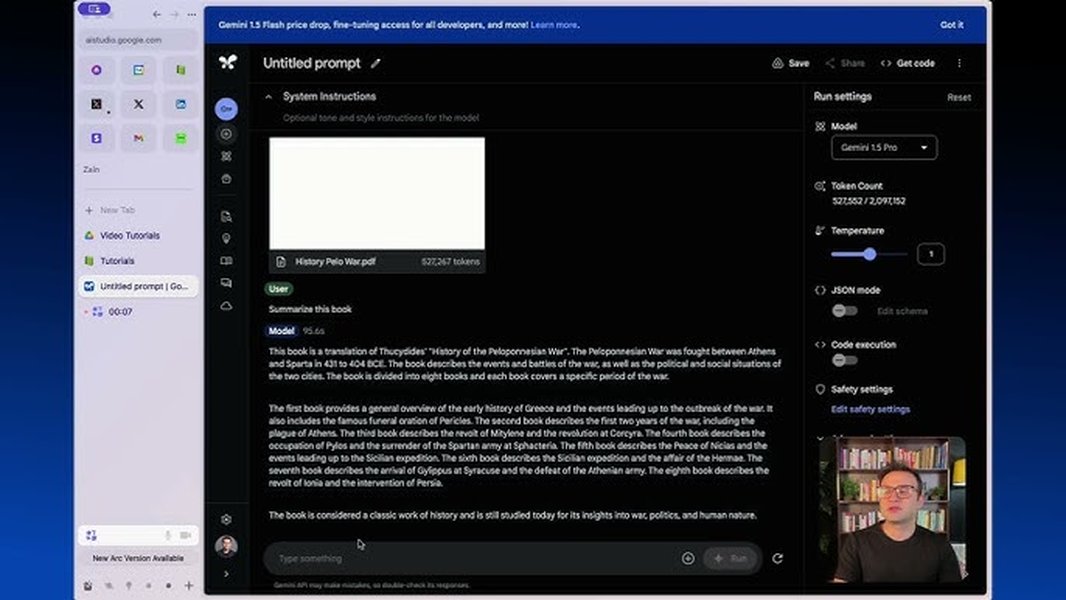Screen dimensions: 1066x600
Task: Go forward with the Arc forward arrow
Action: tap(175, 14)
